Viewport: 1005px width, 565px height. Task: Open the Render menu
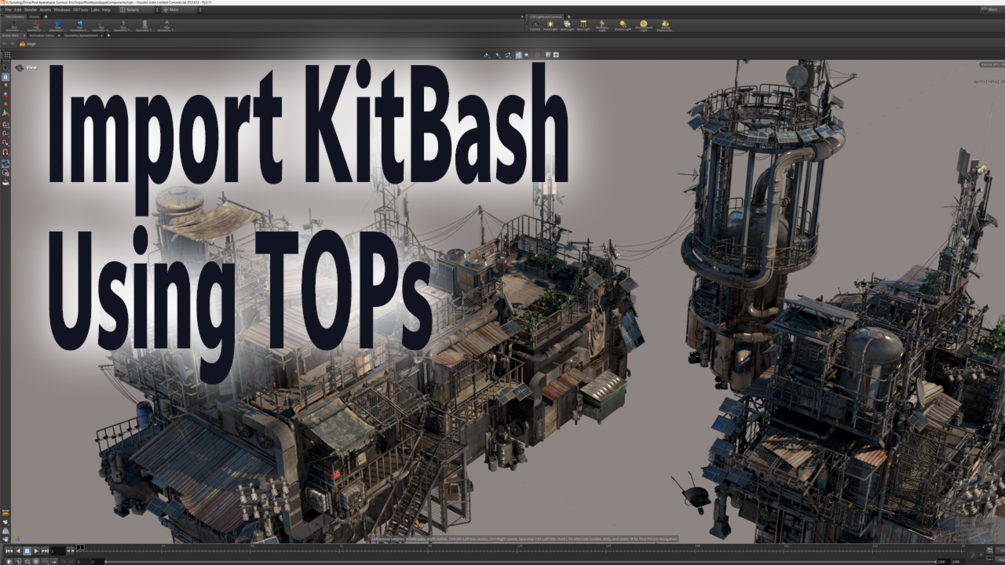point(30,10)
